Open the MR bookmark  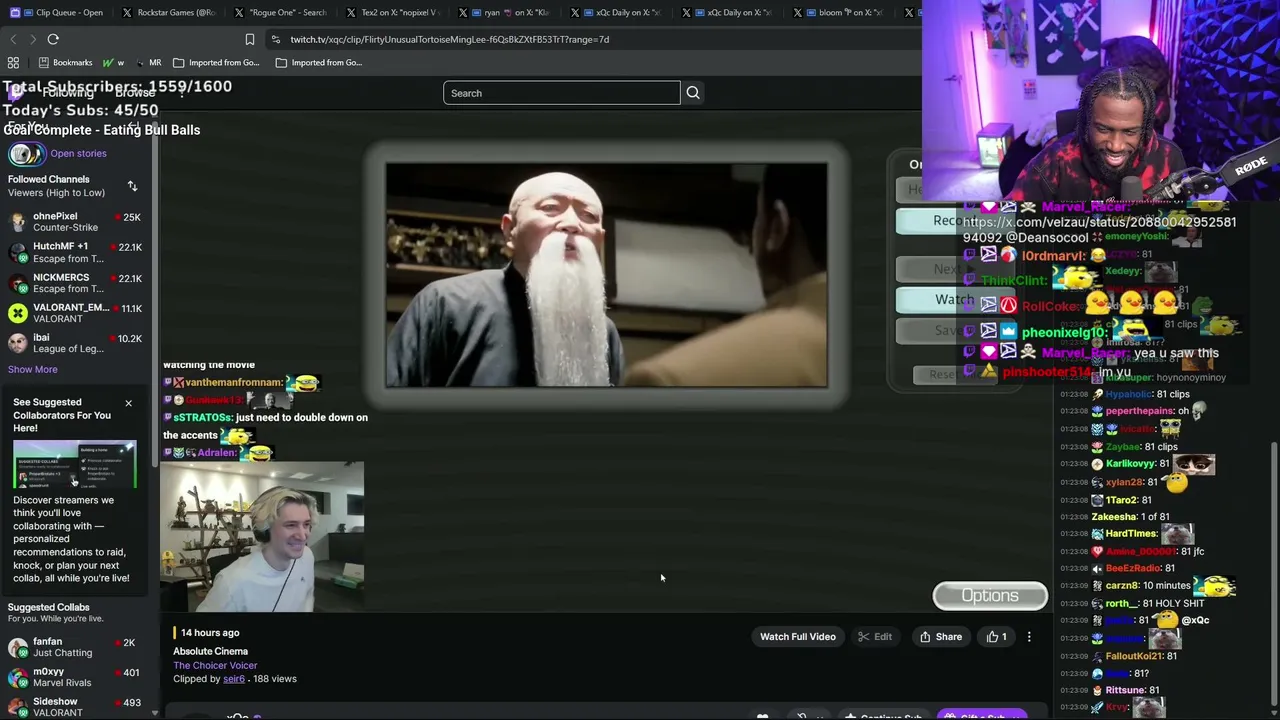pyautogui.click(x=147, y=62)
